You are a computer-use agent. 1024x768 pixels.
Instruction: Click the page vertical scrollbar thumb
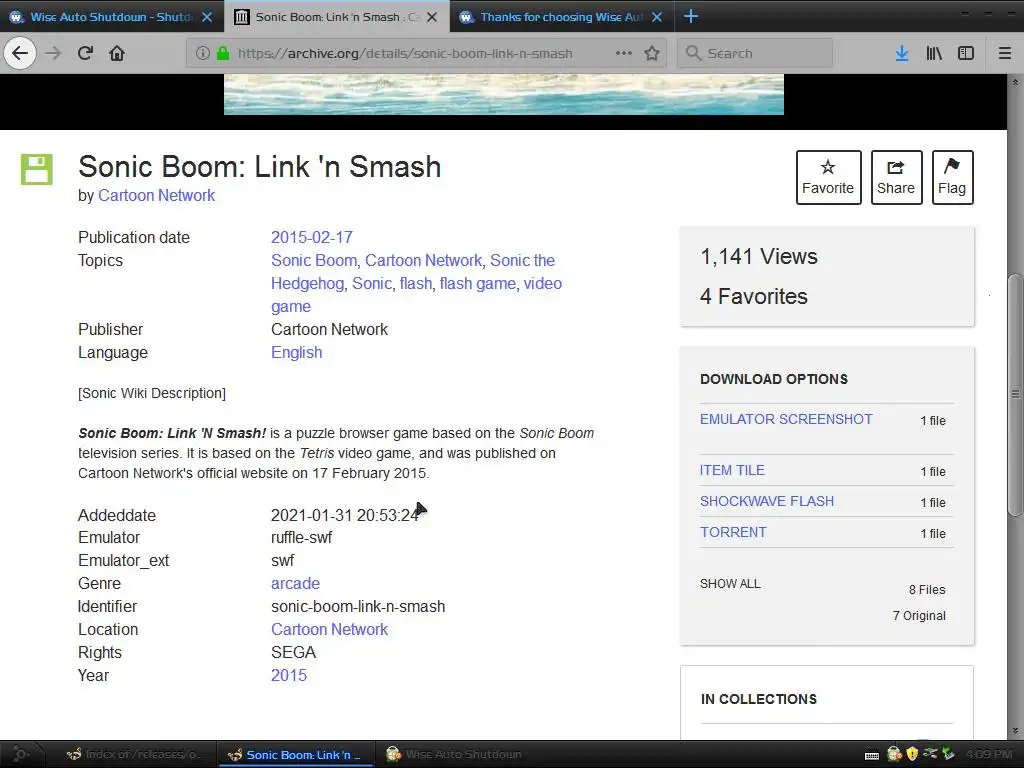pyautogui.click(x=1015, y=394)
